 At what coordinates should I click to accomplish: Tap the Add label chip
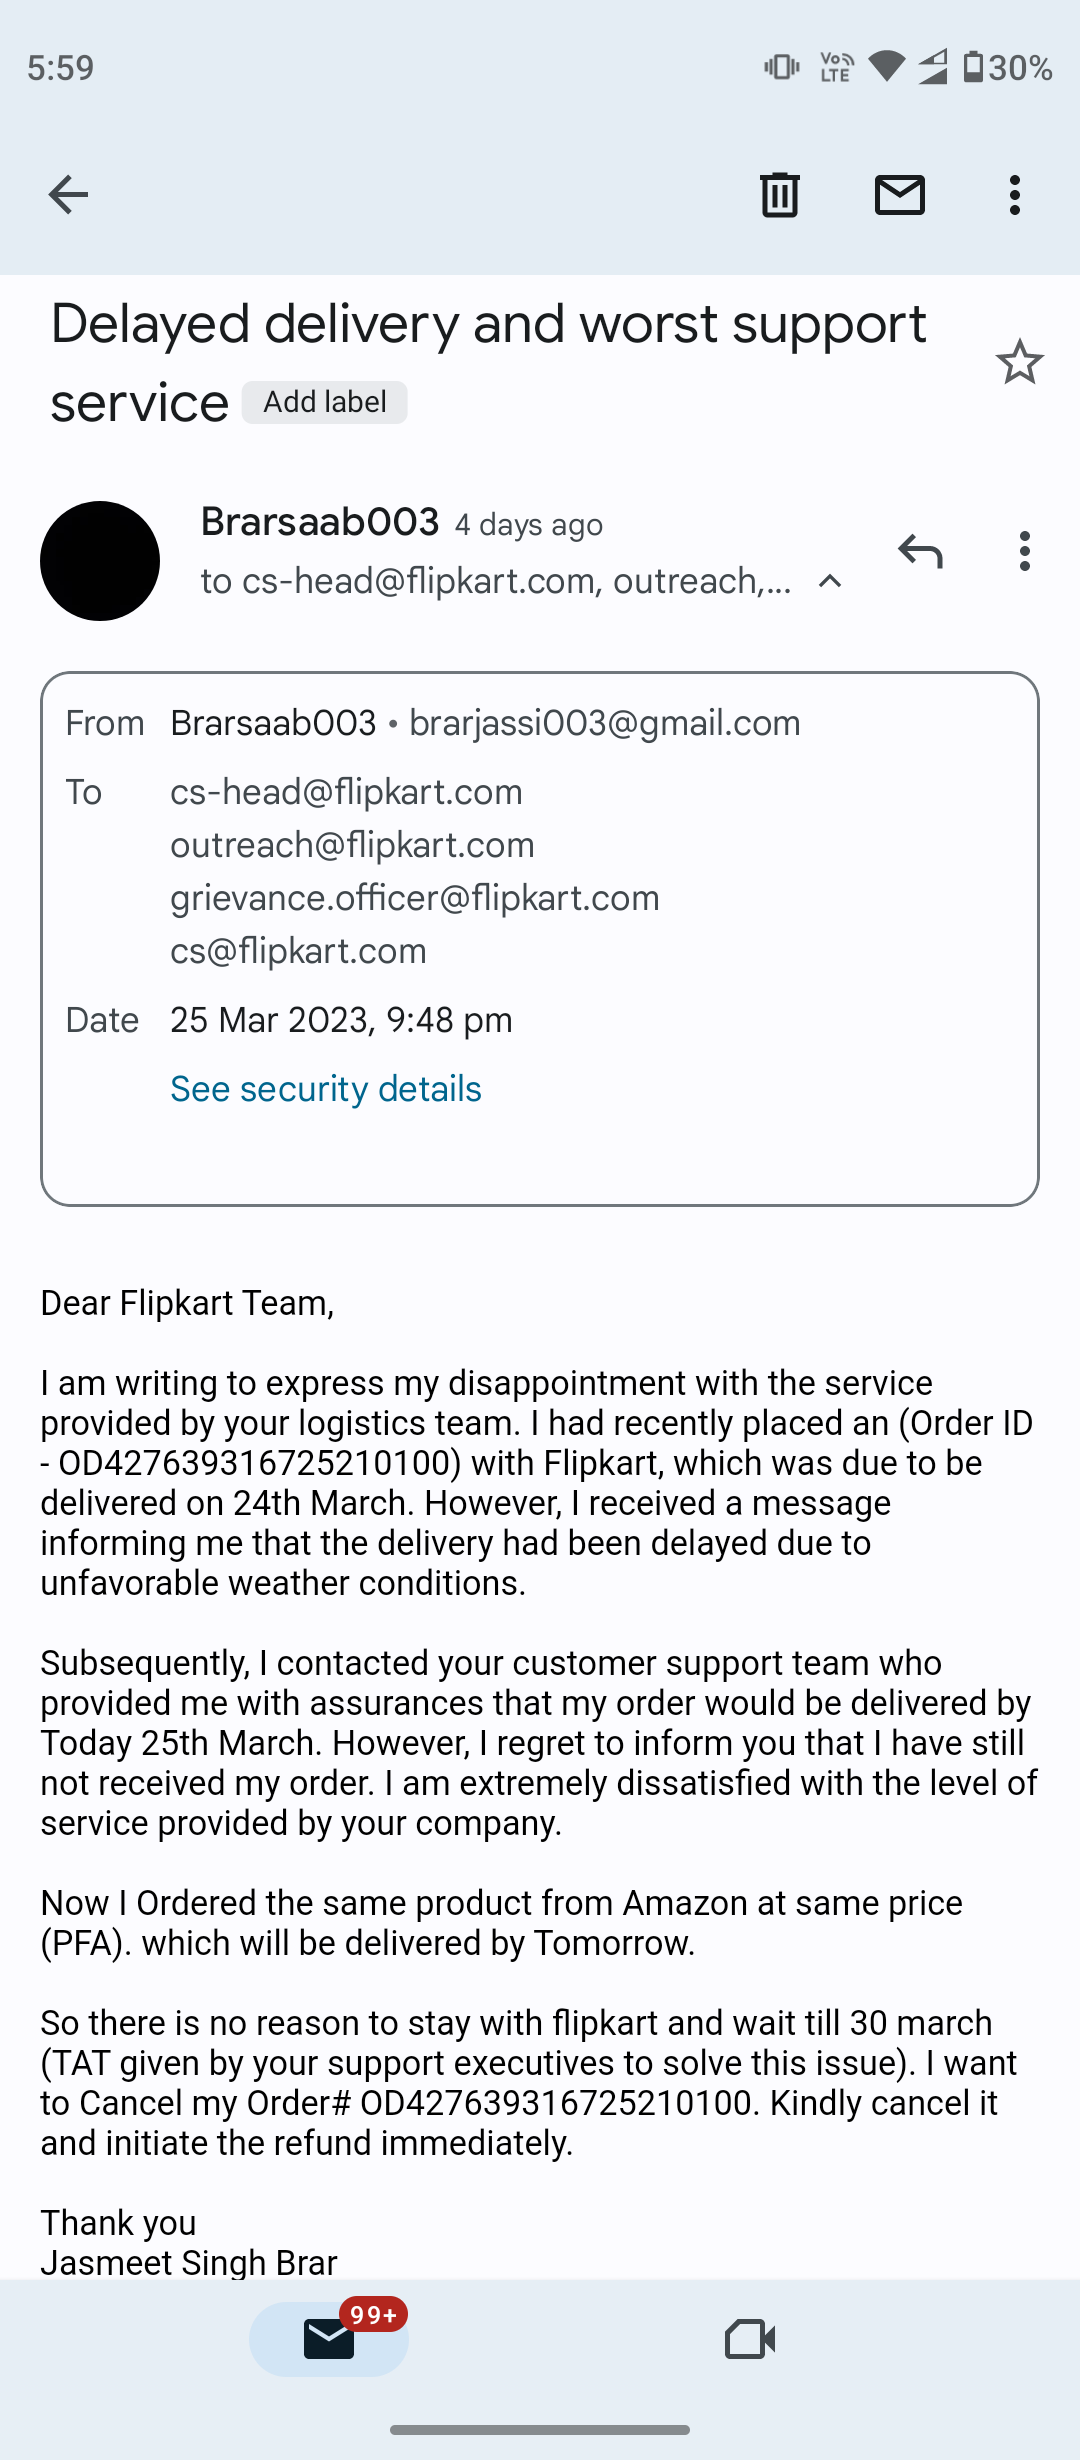point(325,402)
